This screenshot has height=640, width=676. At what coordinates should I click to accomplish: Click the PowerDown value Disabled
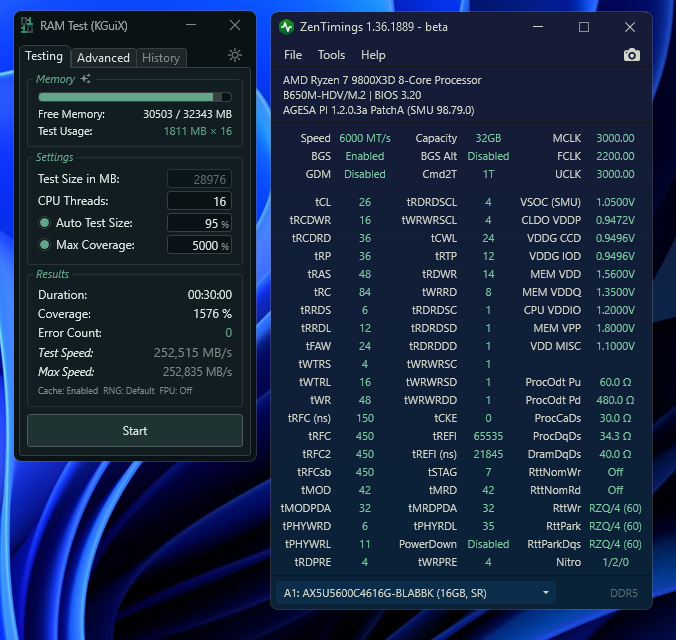click(488, 544)
